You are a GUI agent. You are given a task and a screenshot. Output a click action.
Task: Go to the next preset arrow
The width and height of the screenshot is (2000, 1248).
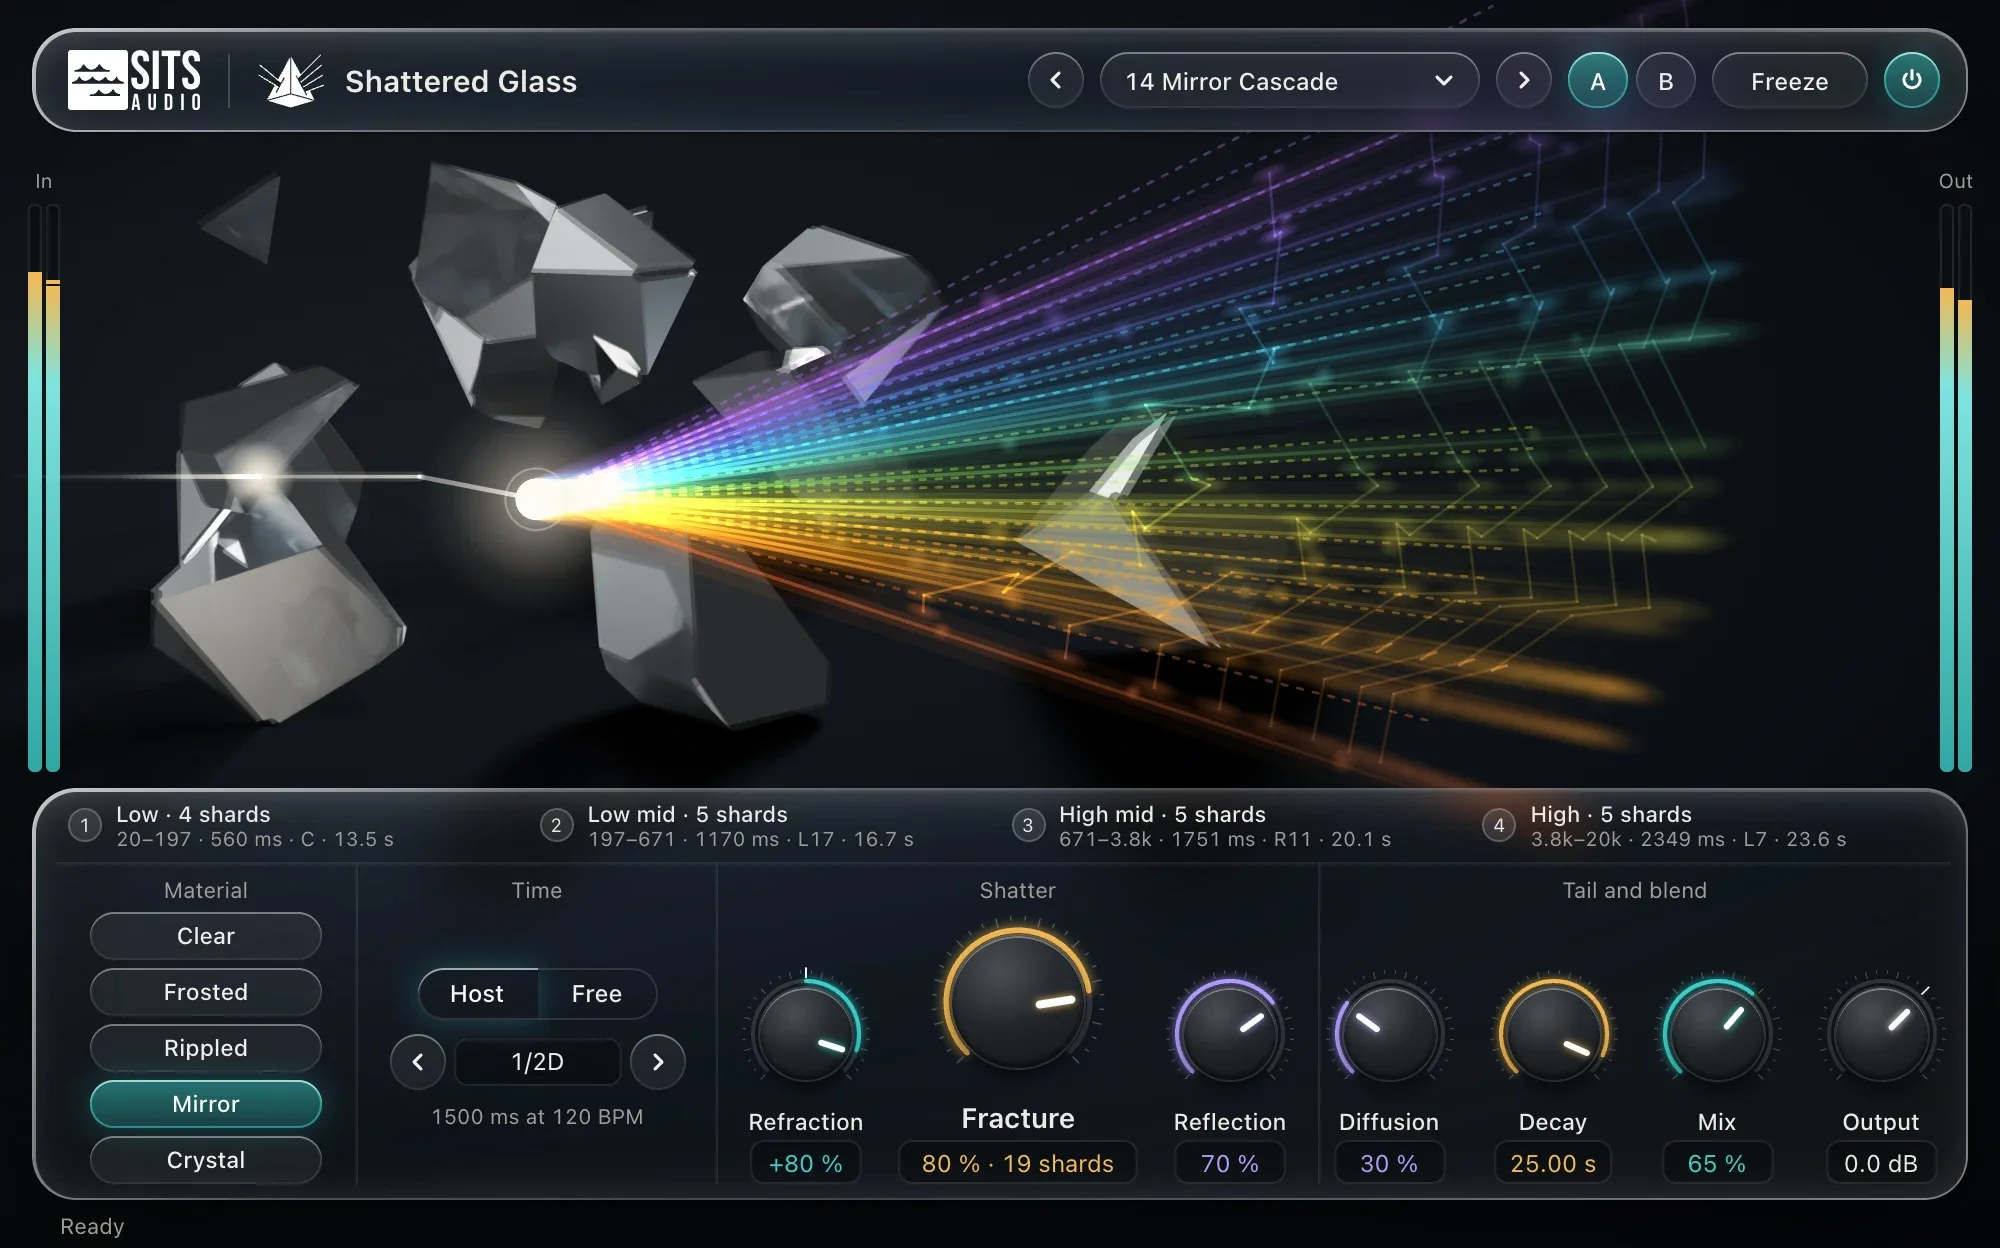(x=1523, y=81)
